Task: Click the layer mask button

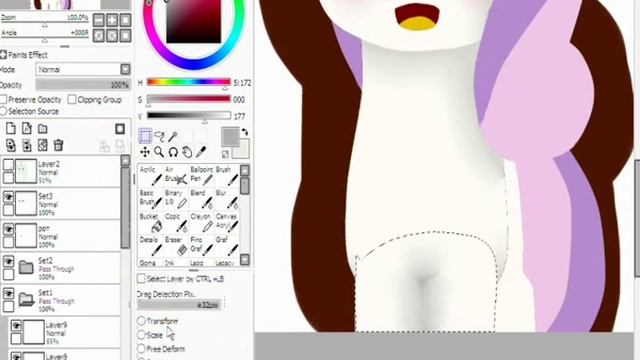Action: (x=120, y=129)
